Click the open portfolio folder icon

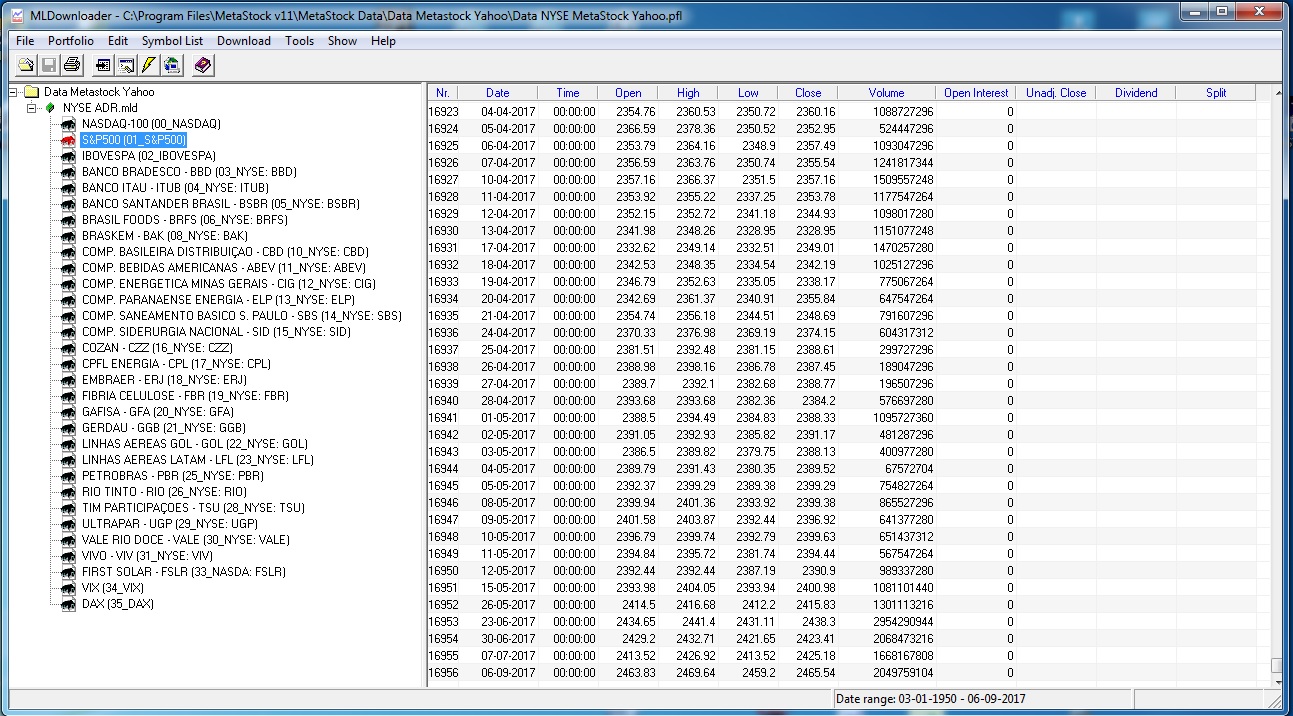(x=26, y=66)
